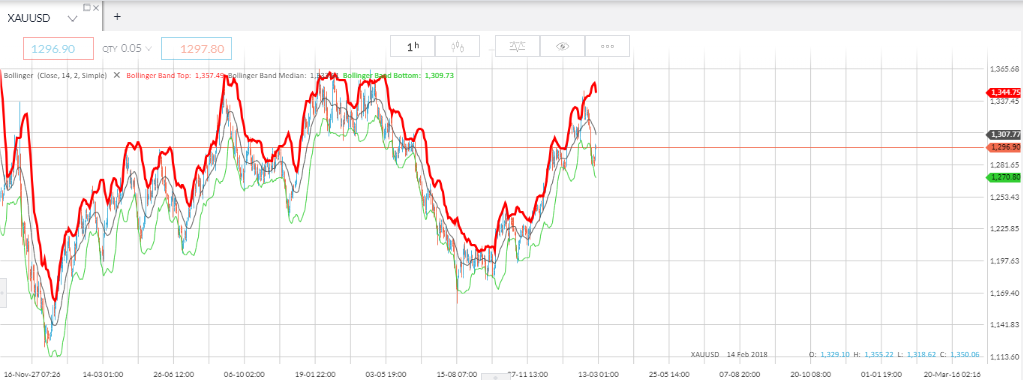Close the XAUUSD chart tab
Viewport: 1023px width, 380px height.
coord(97,7)
